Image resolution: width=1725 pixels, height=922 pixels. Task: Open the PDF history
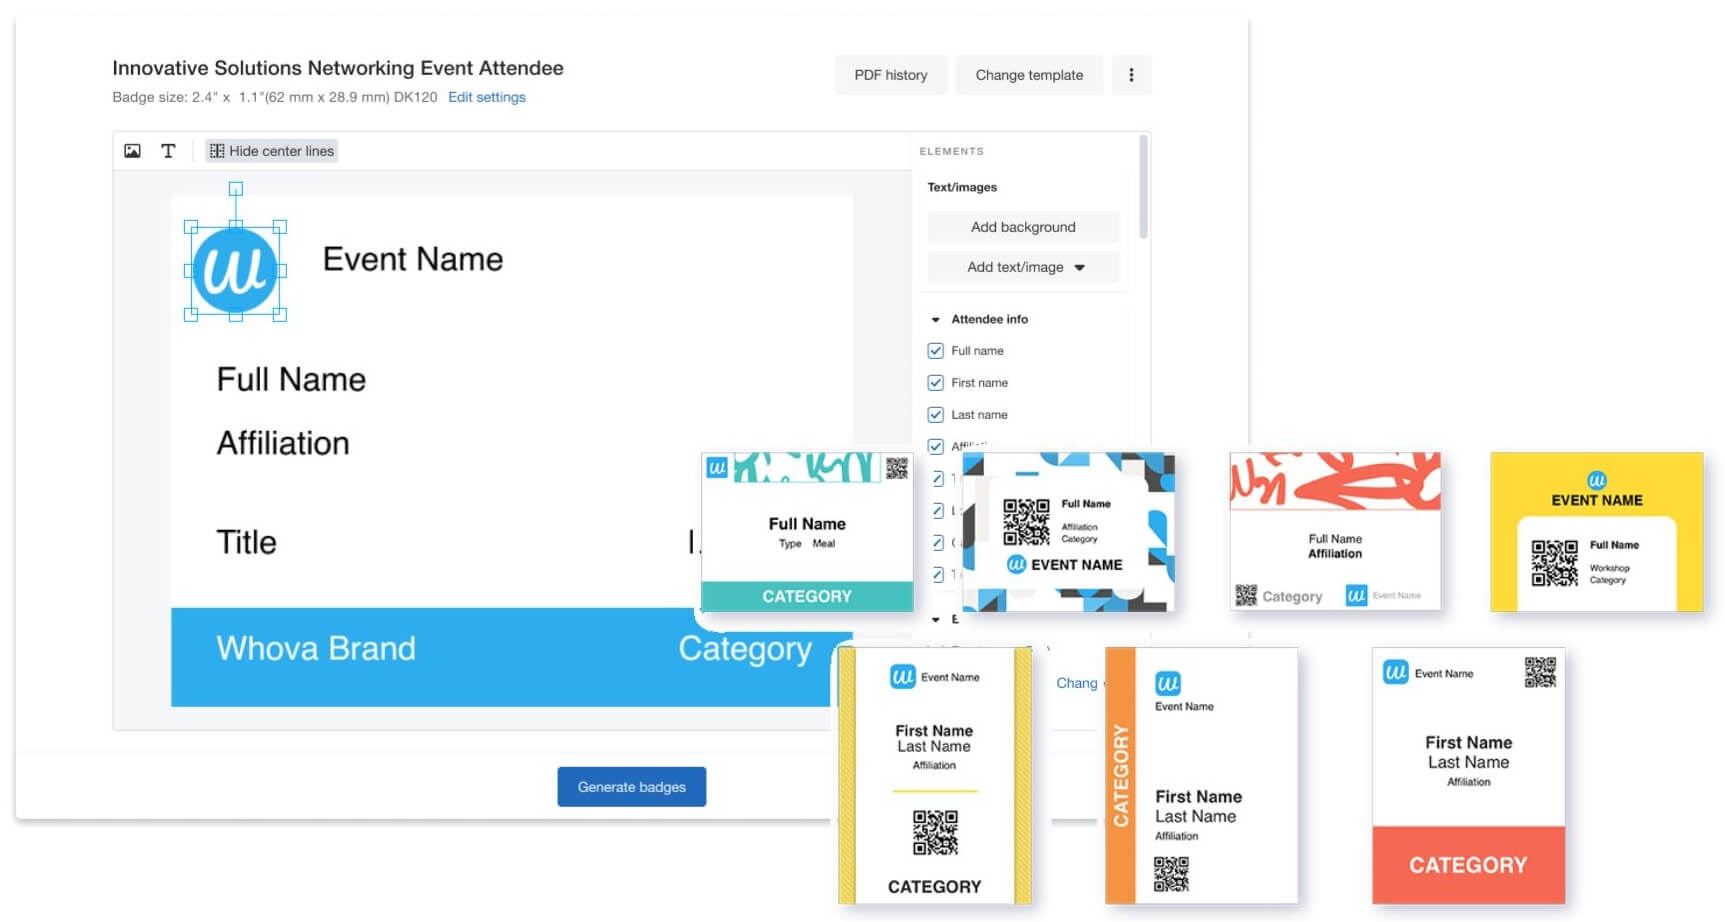(x=890, y=74)
